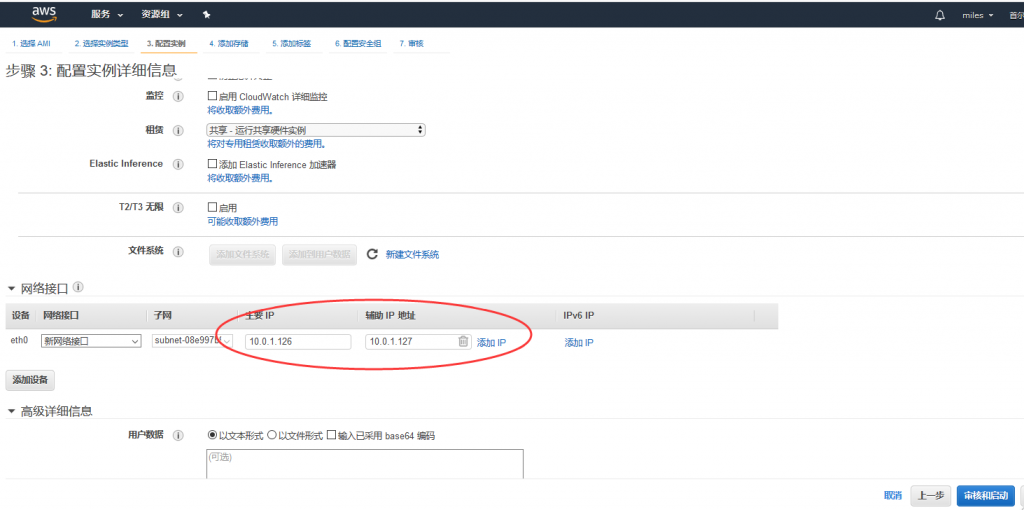The width and height of the screenshot is (1024, 510).
Task: Click the 主要 IP field with 10.0.1.126
Action: pos(298,342)
